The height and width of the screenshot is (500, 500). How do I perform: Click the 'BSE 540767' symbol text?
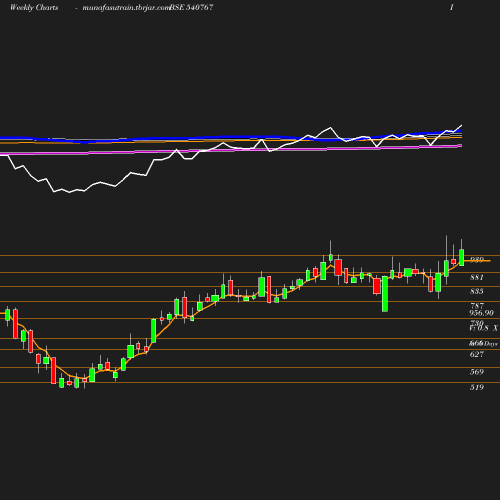[191, 7]
